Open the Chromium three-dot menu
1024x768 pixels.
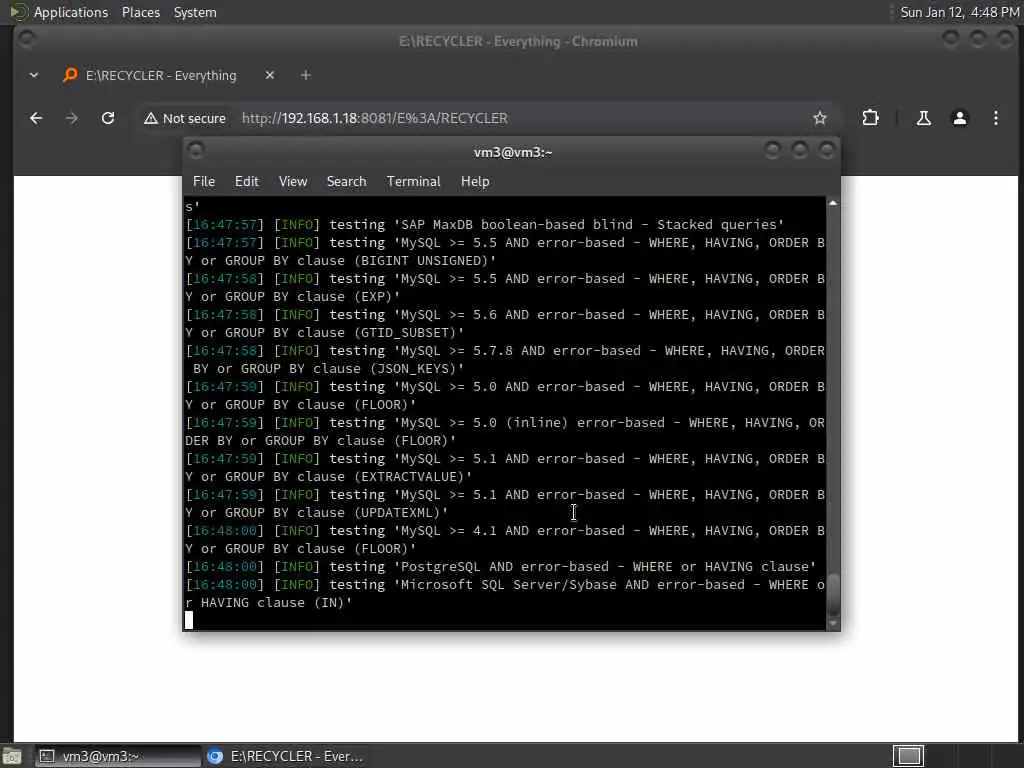click(995, 118)
